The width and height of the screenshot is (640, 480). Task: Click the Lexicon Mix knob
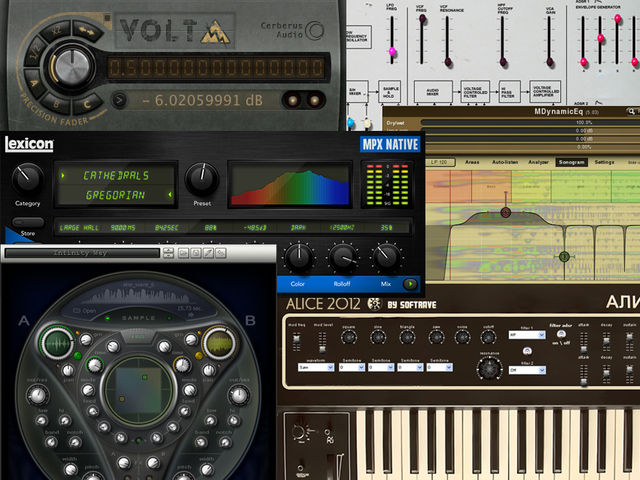point(386,256)
